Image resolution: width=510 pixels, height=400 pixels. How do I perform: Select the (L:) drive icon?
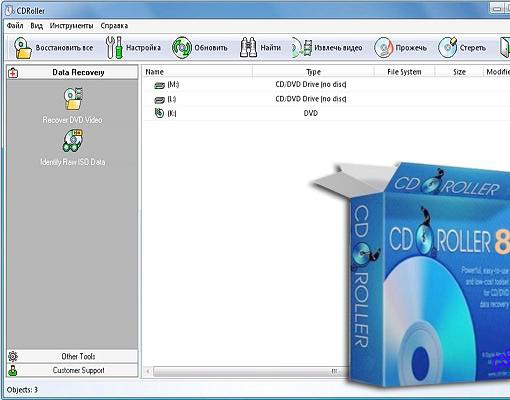point(160,100)
